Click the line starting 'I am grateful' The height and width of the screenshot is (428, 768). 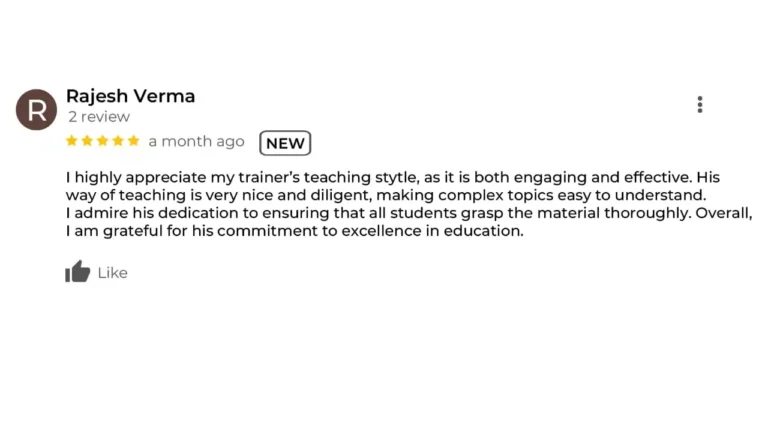295,231
